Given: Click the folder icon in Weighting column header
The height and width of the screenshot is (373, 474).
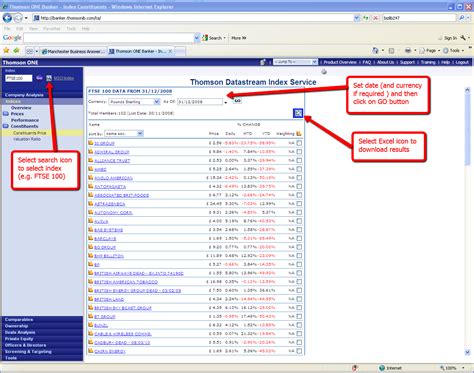Looking at the screenshot, I should [x=299, y=133].
